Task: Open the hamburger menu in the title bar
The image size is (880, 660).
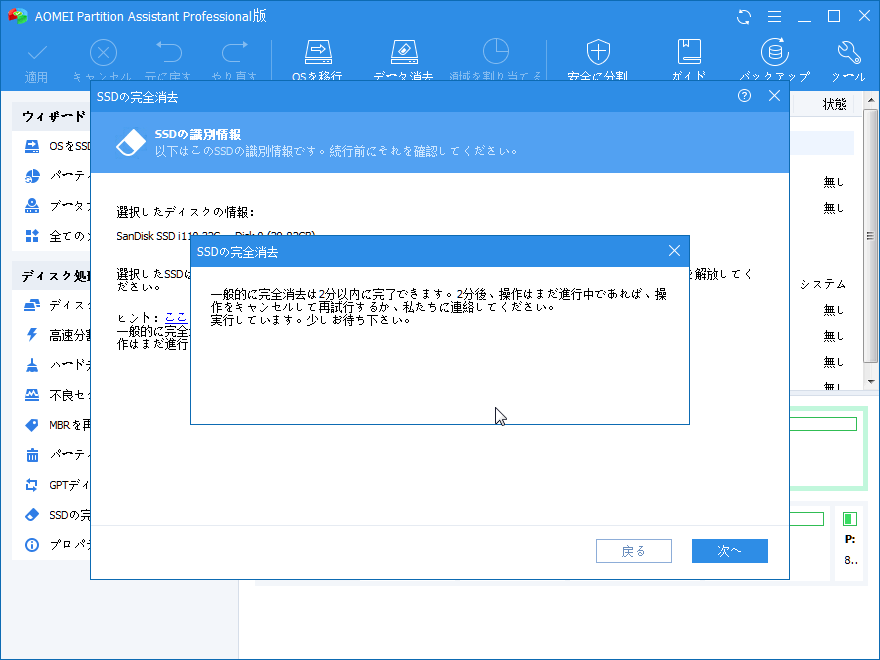Action: [774, 17]
